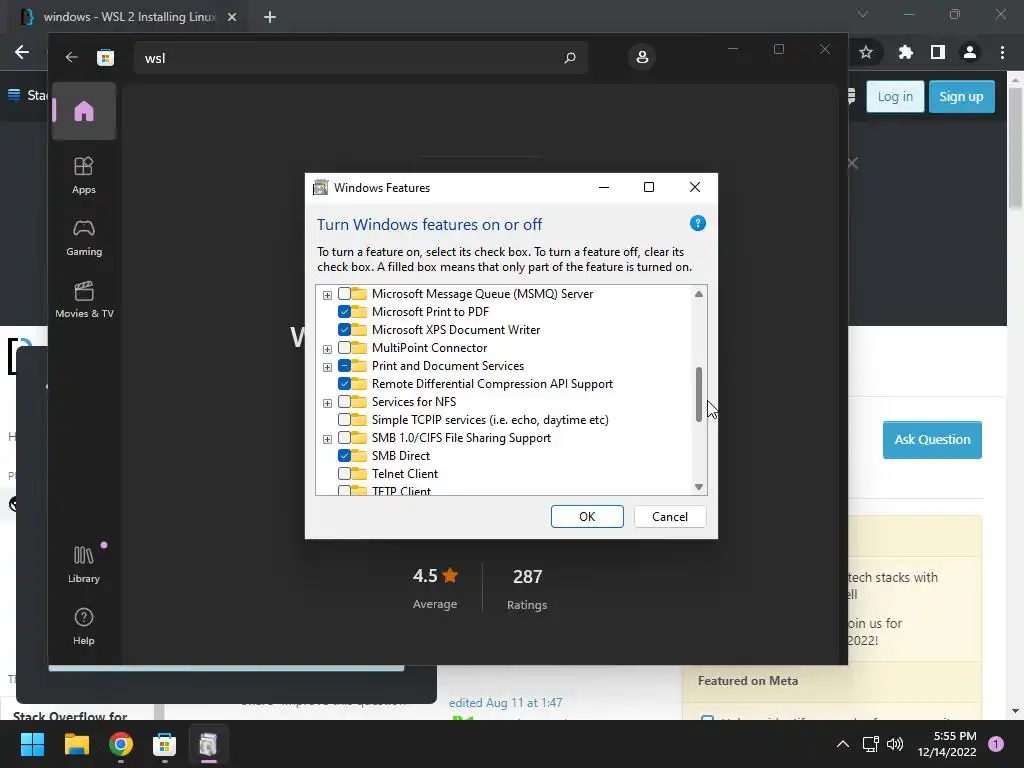Image resolution: width=1024 pixels, height=768 pixels.
Task: Expand Services for NFS node
Action: click(x=327, y=403)
